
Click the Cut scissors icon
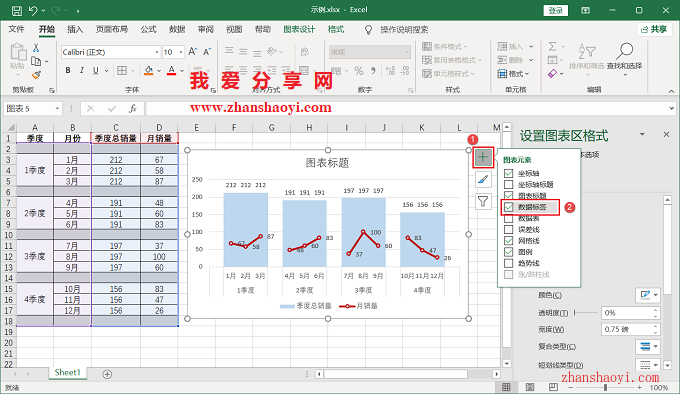pyautogui.click(x=36, y=47)
